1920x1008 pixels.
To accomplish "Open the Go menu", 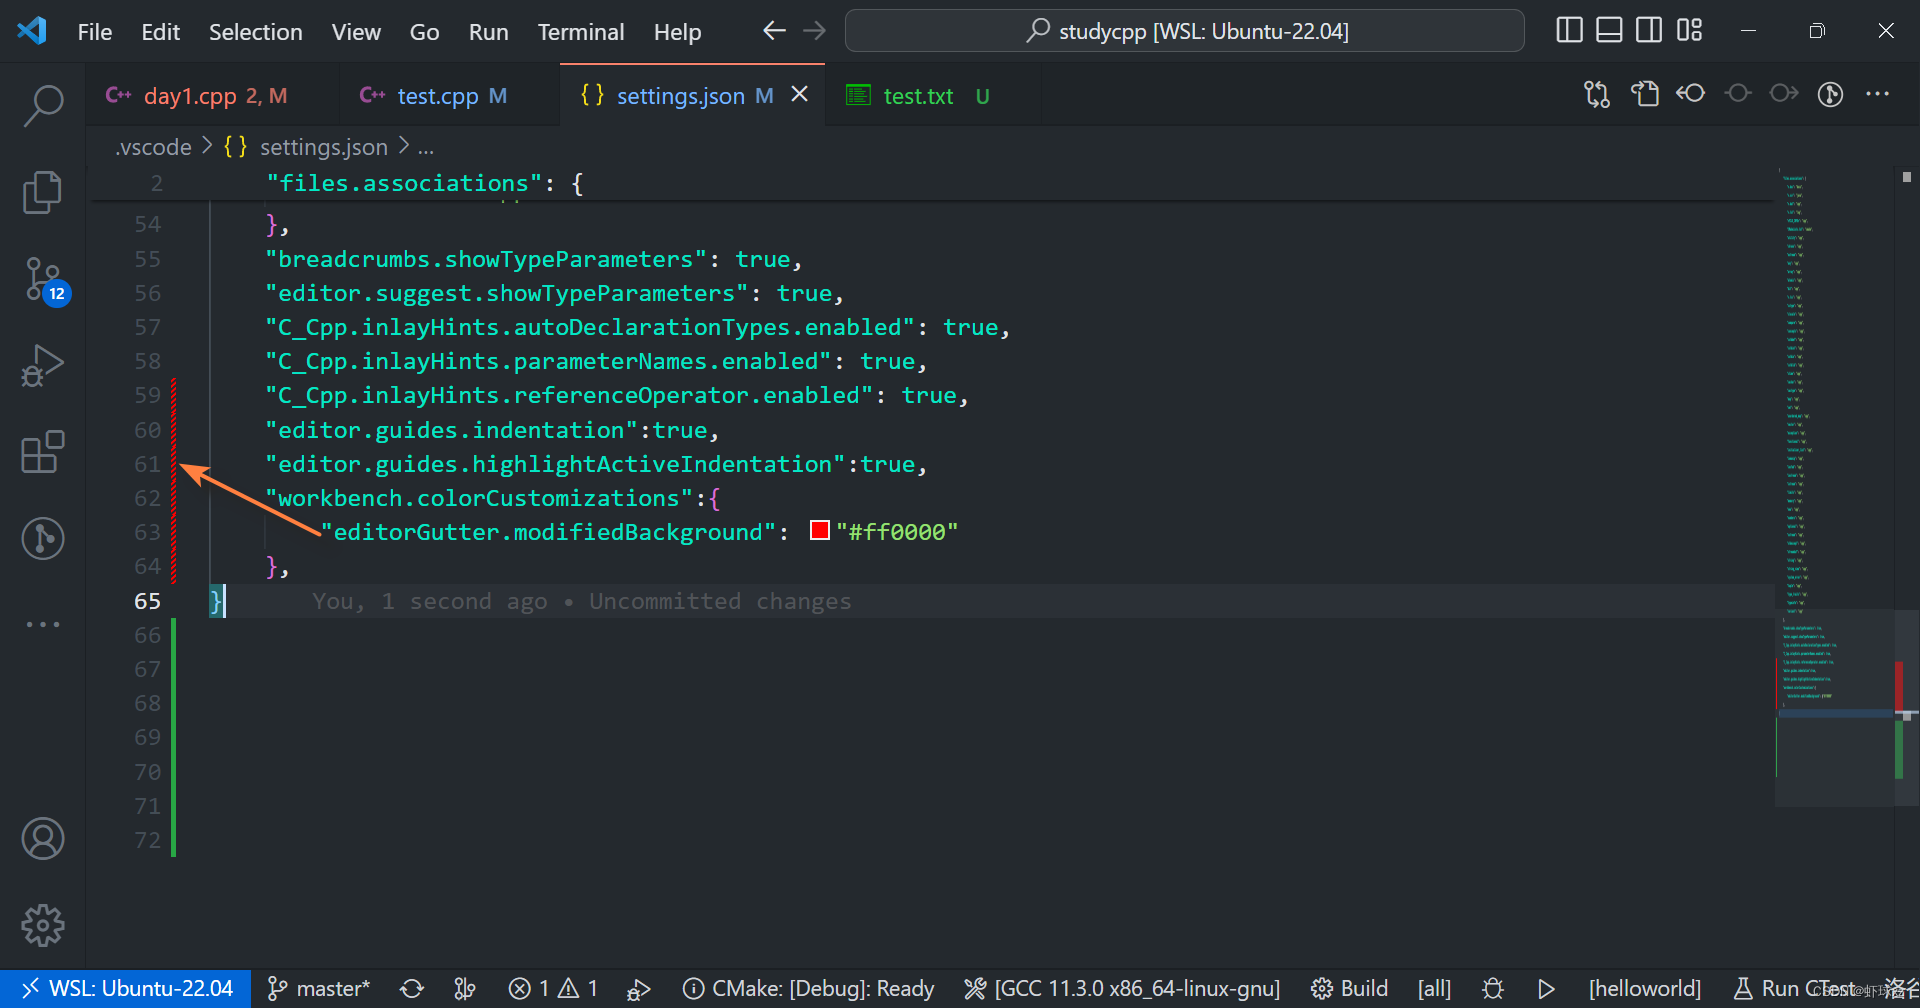I will [x=424, y=32].
